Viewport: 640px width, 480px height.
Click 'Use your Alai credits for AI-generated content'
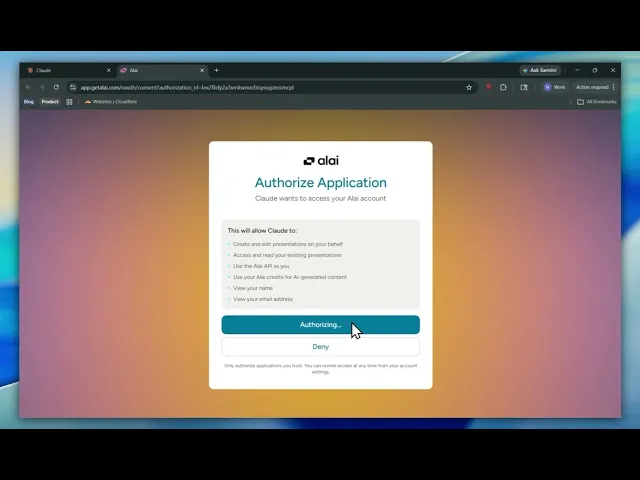[x=290, y=277]
